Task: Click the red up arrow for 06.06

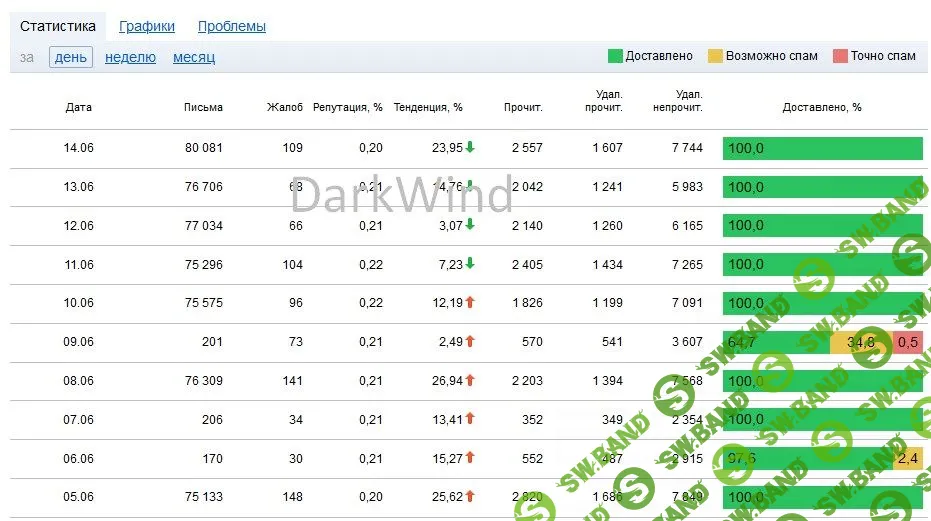Action: tap(470, 459)
